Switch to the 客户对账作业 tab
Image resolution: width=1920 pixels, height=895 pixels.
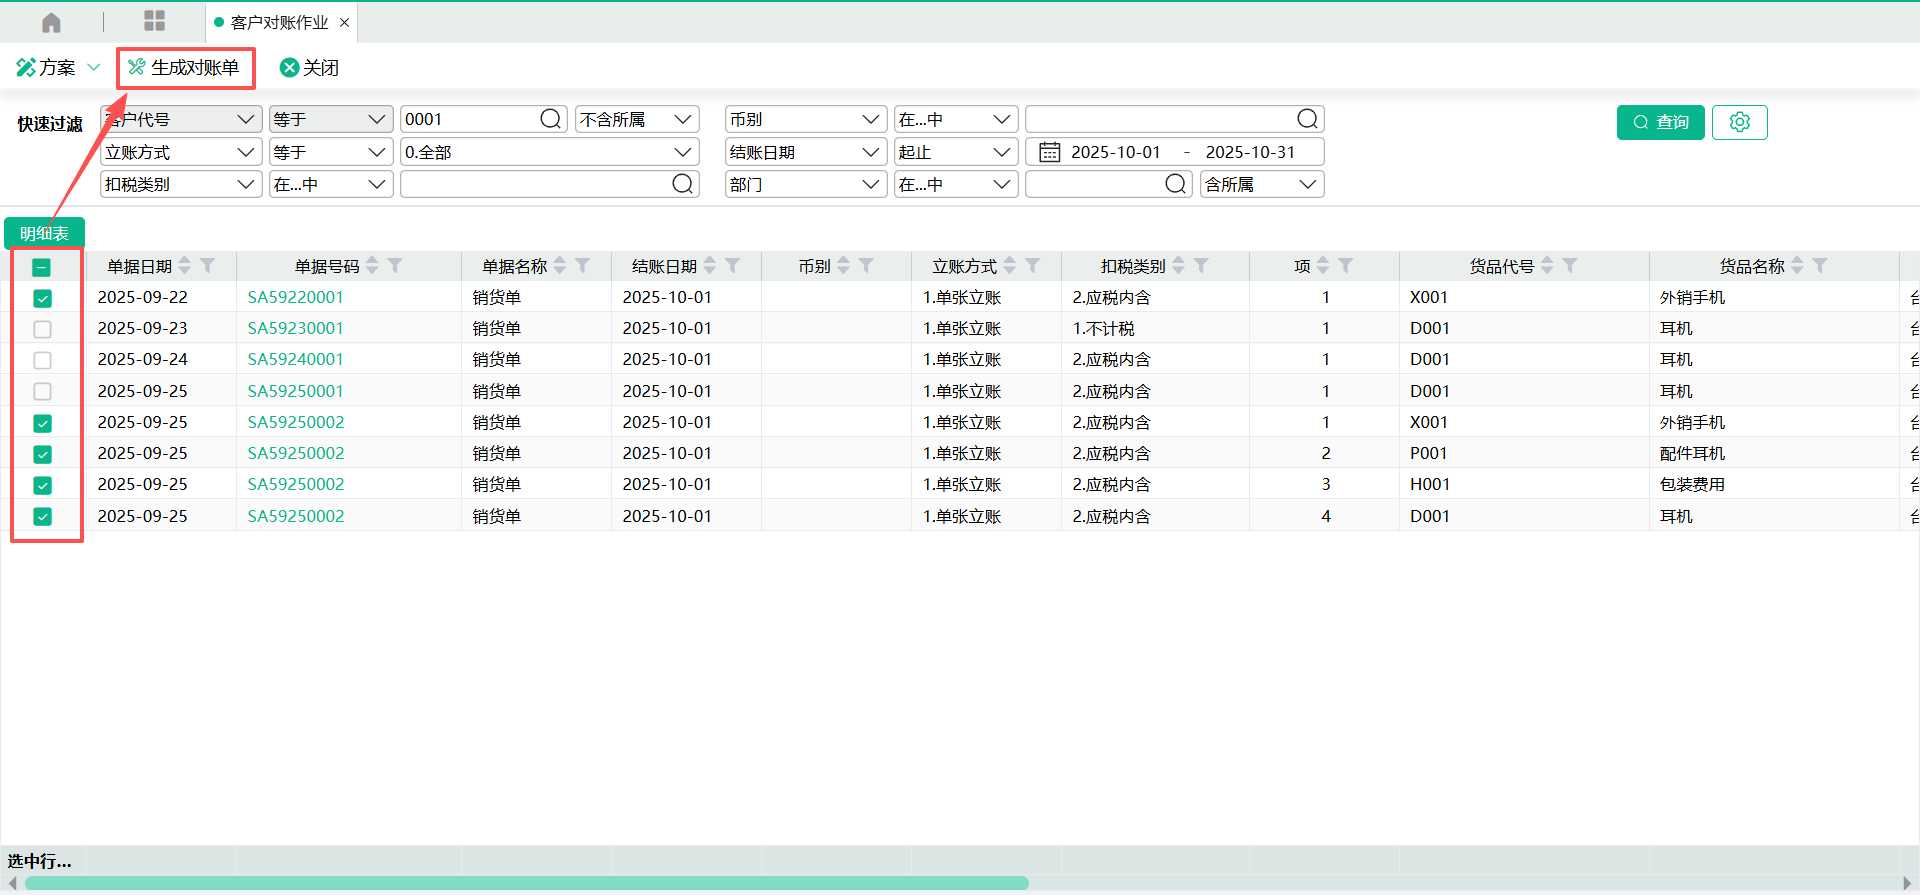(x=279, y=22)
